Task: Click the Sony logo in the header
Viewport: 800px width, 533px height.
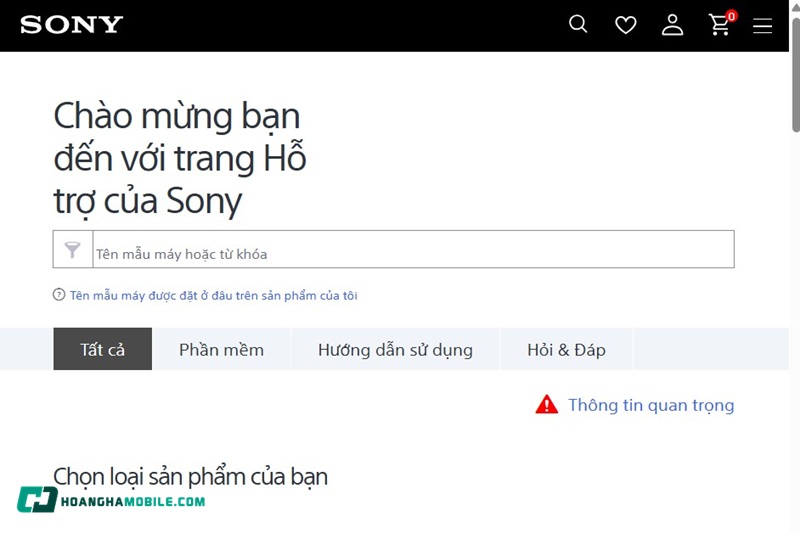Action: (71, 25)
